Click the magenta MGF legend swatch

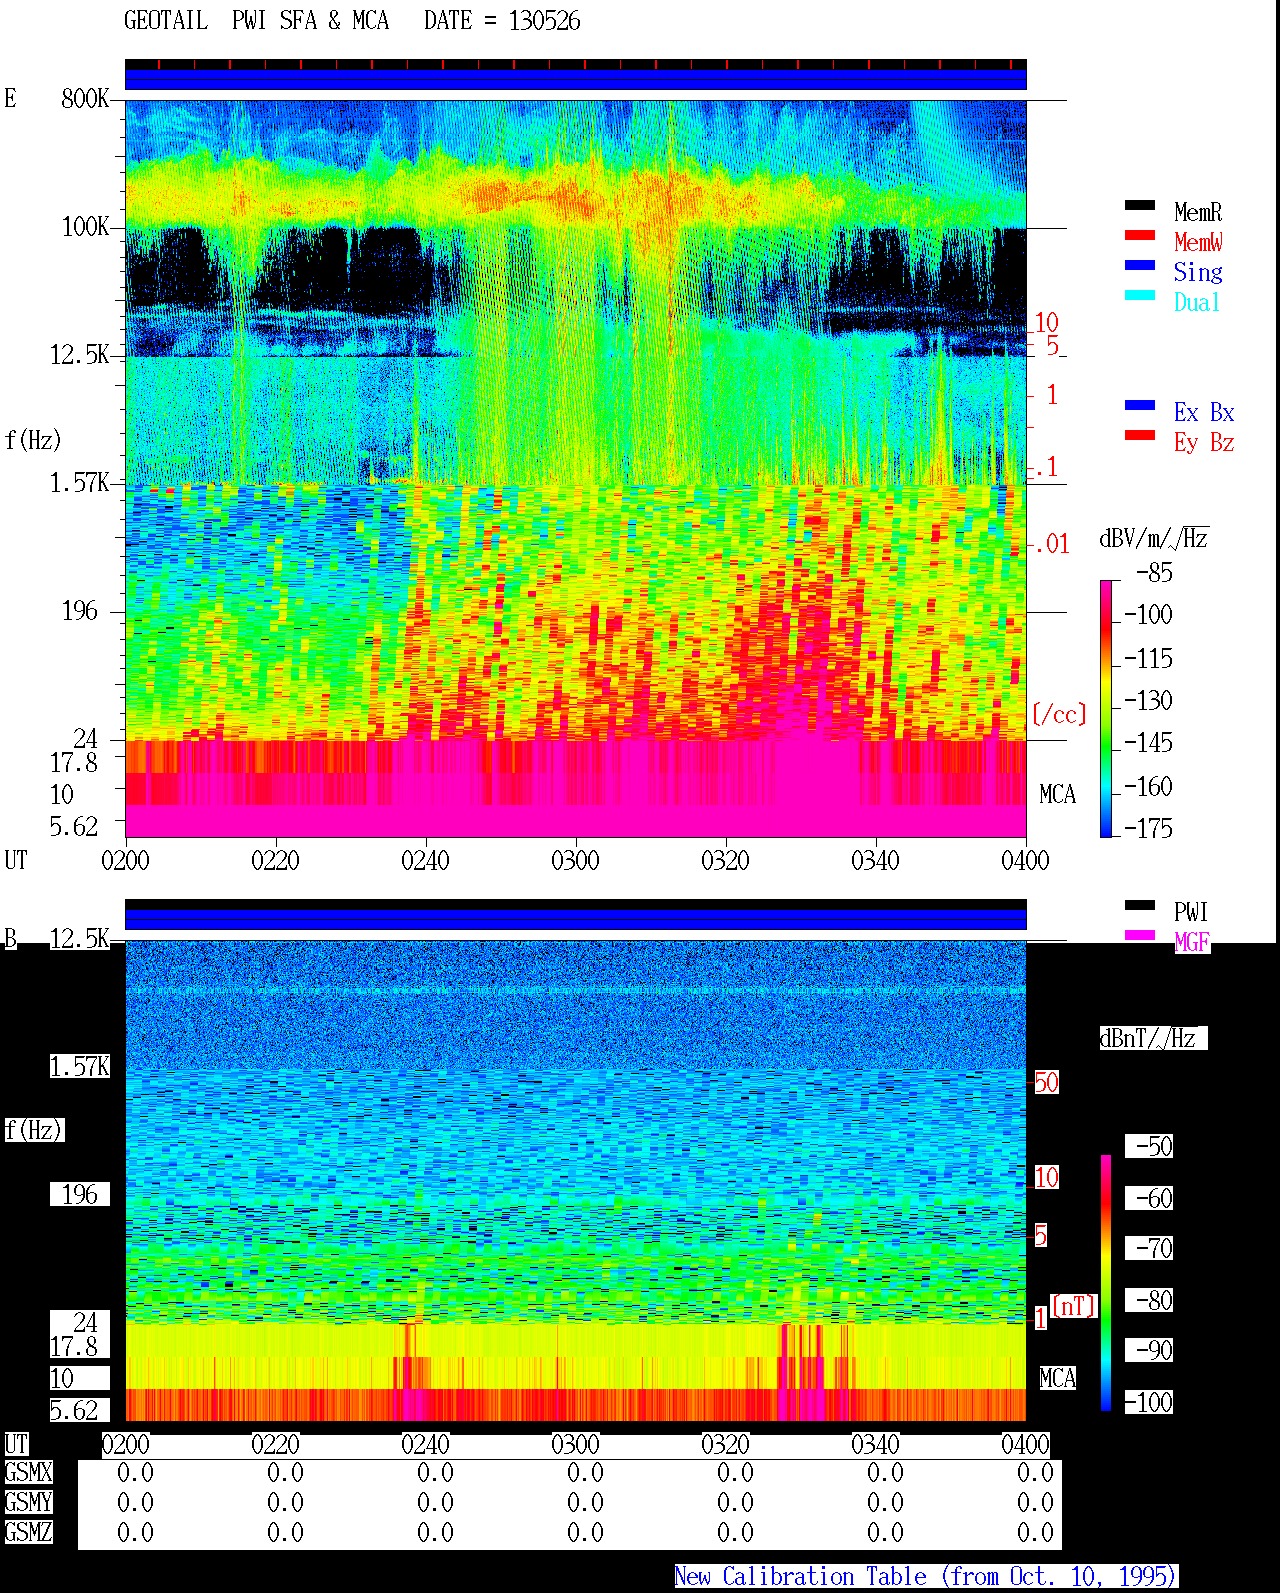point(1140,935)
